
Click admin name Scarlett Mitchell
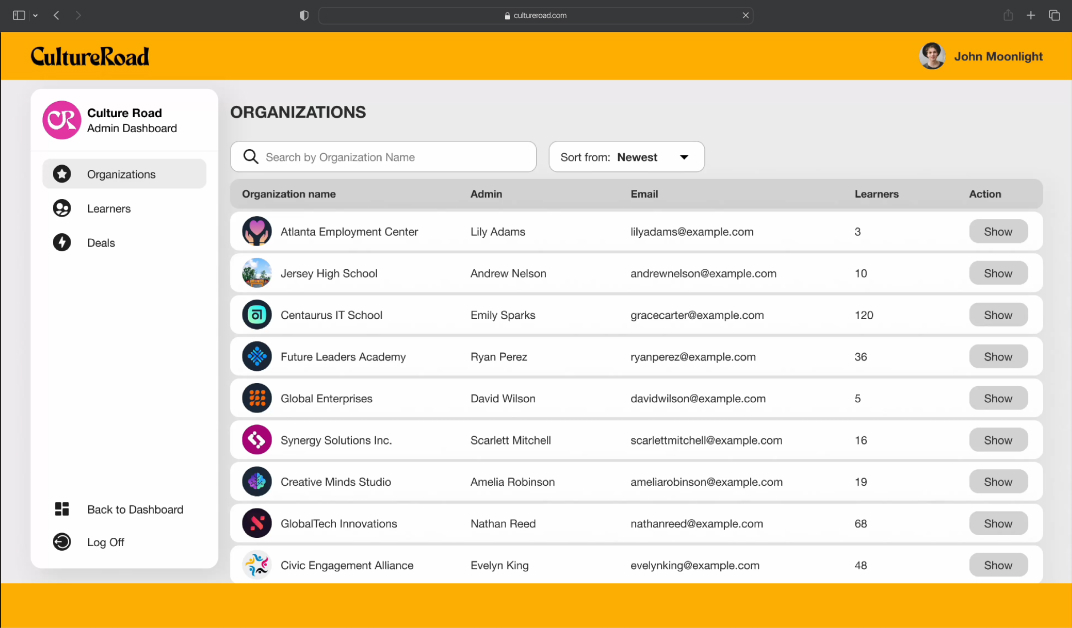point(511,440)
